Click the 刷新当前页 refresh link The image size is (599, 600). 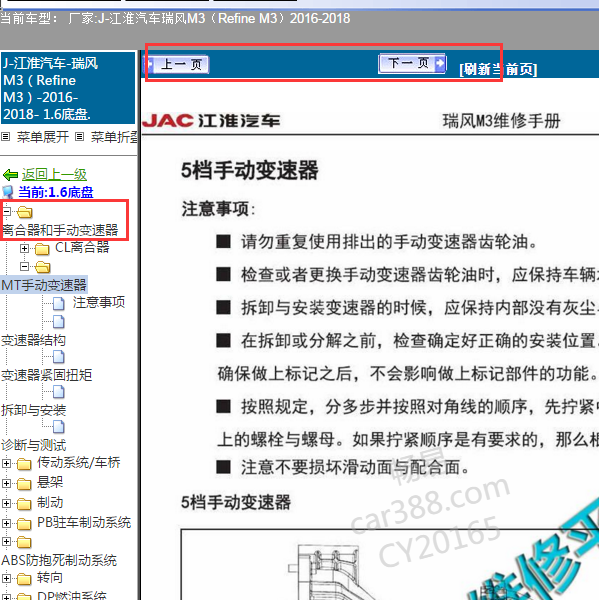[498, 69]
